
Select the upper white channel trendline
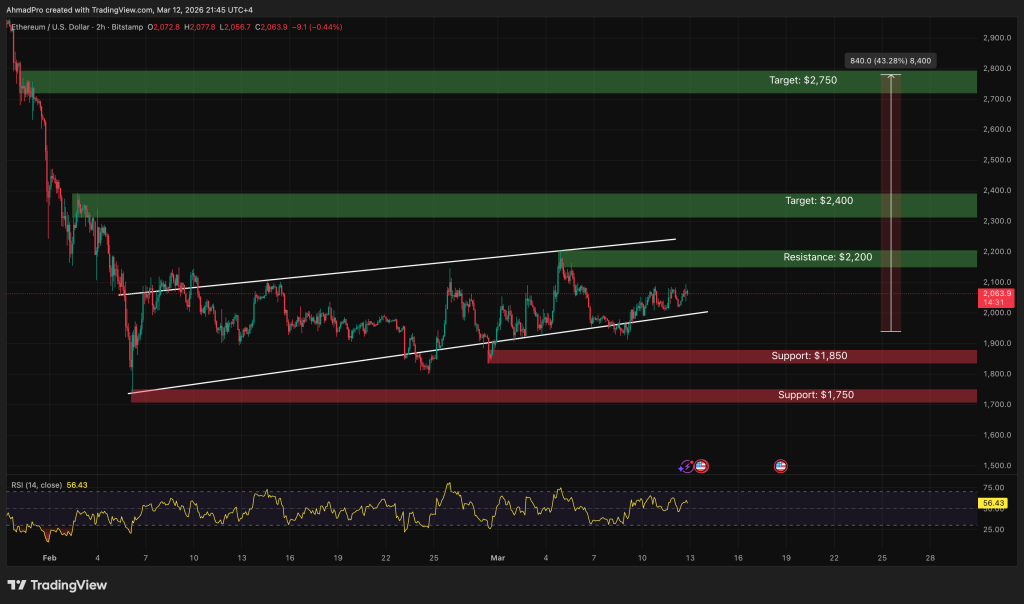[400, 267]
